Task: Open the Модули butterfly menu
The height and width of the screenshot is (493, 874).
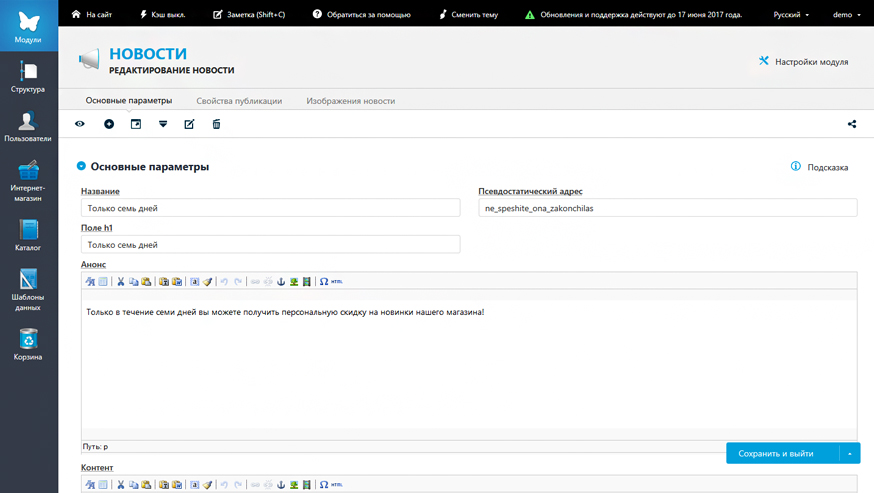Action: coord(28,26)
